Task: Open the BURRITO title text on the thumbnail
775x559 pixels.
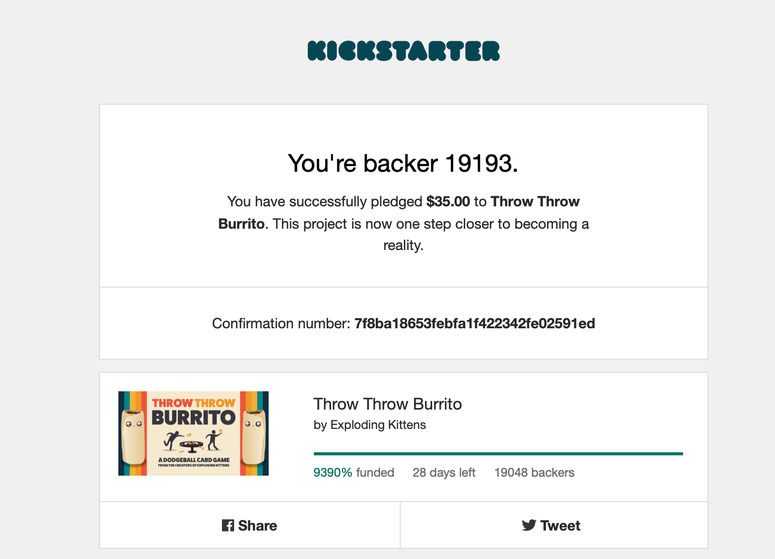Action: click(193, 418)
